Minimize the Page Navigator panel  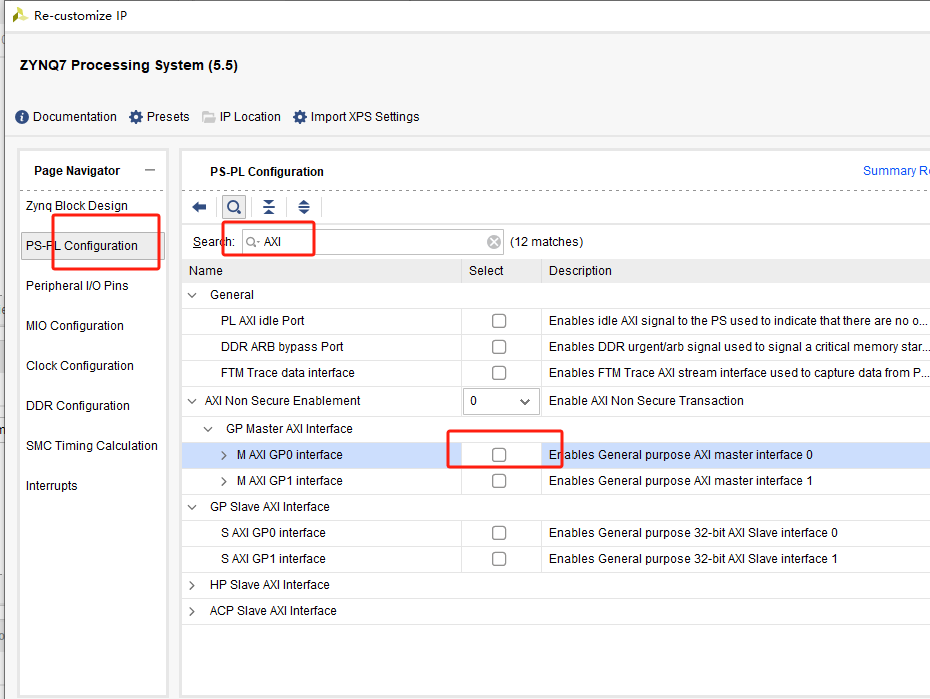pyautogui.click(x=150, y=170)
